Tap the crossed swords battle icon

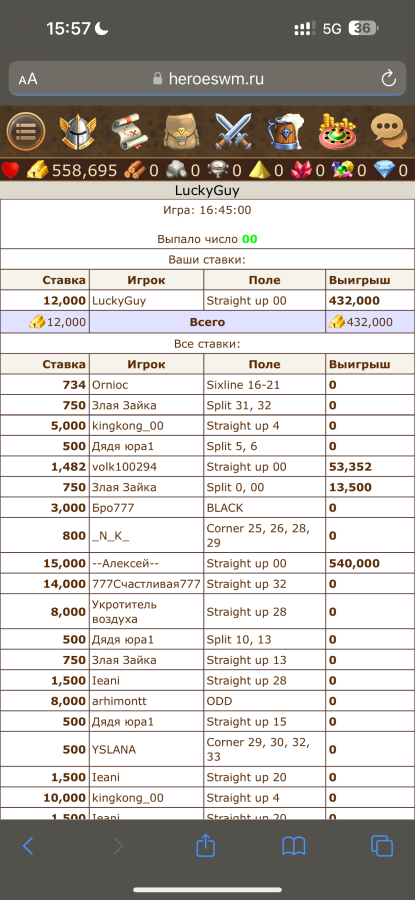(233, 131)
